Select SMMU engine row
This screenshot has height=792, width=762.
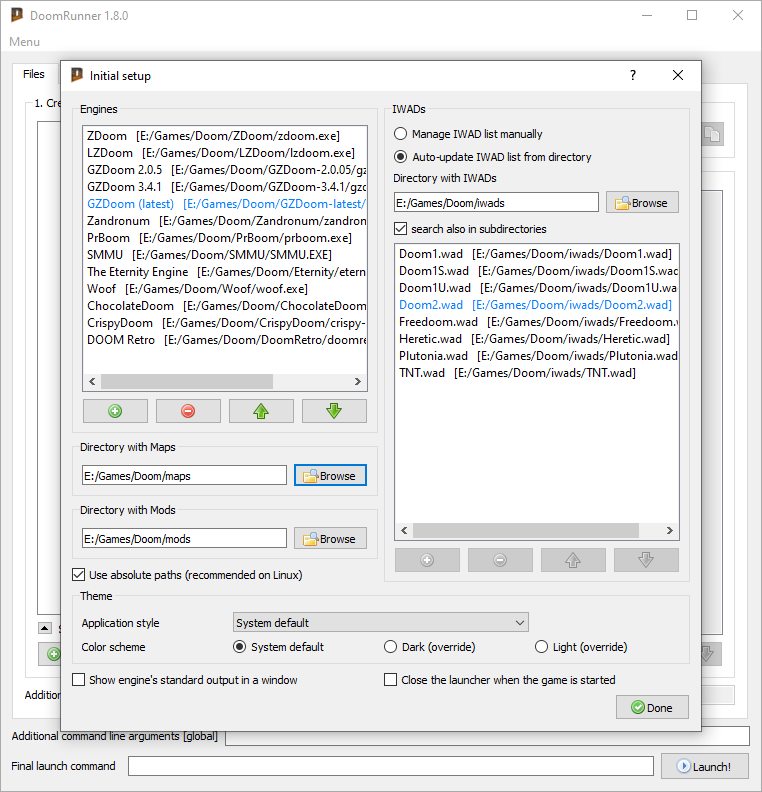pos(225,255)
